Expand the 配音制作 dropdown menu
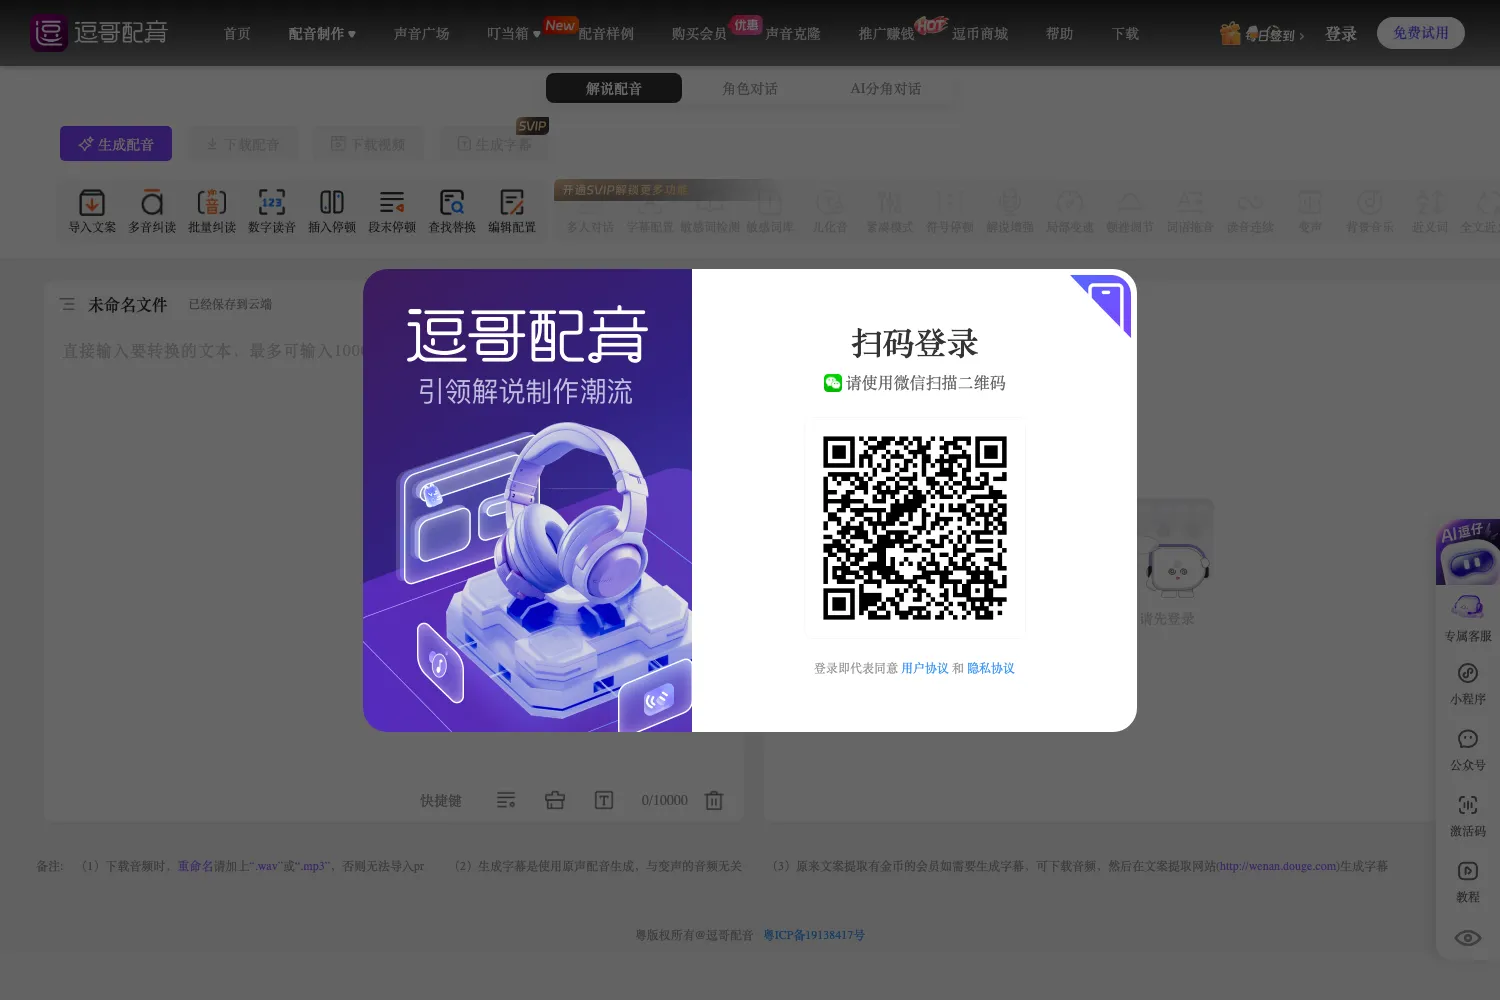 [x=322, y=34]
